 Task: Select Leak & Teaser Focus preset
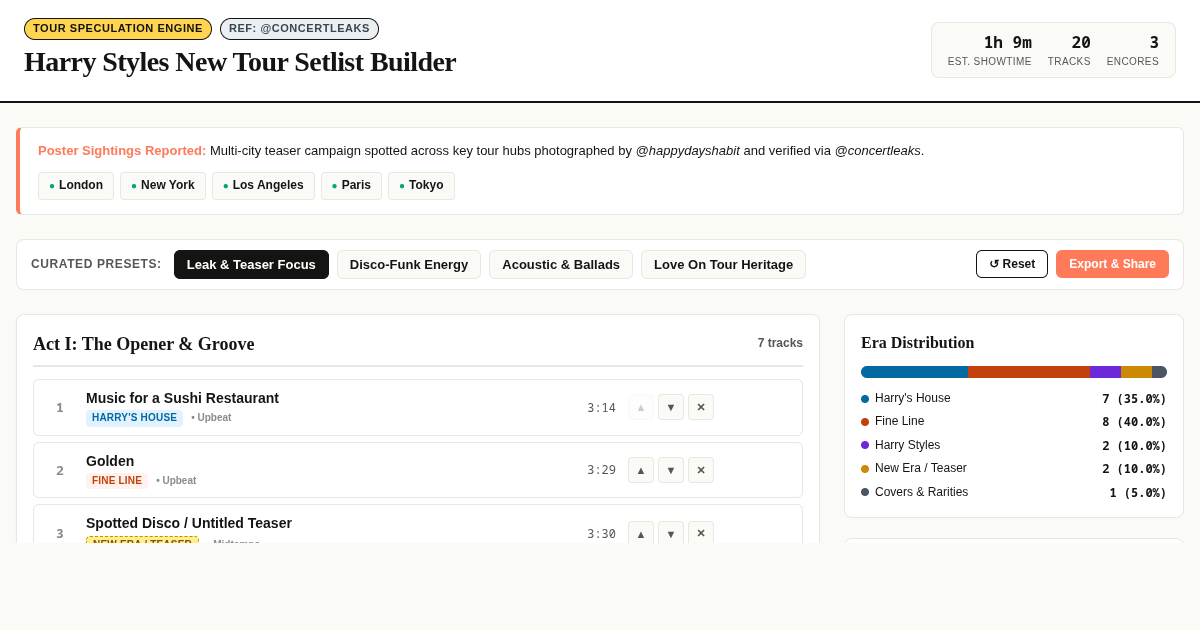click(251, 264)
